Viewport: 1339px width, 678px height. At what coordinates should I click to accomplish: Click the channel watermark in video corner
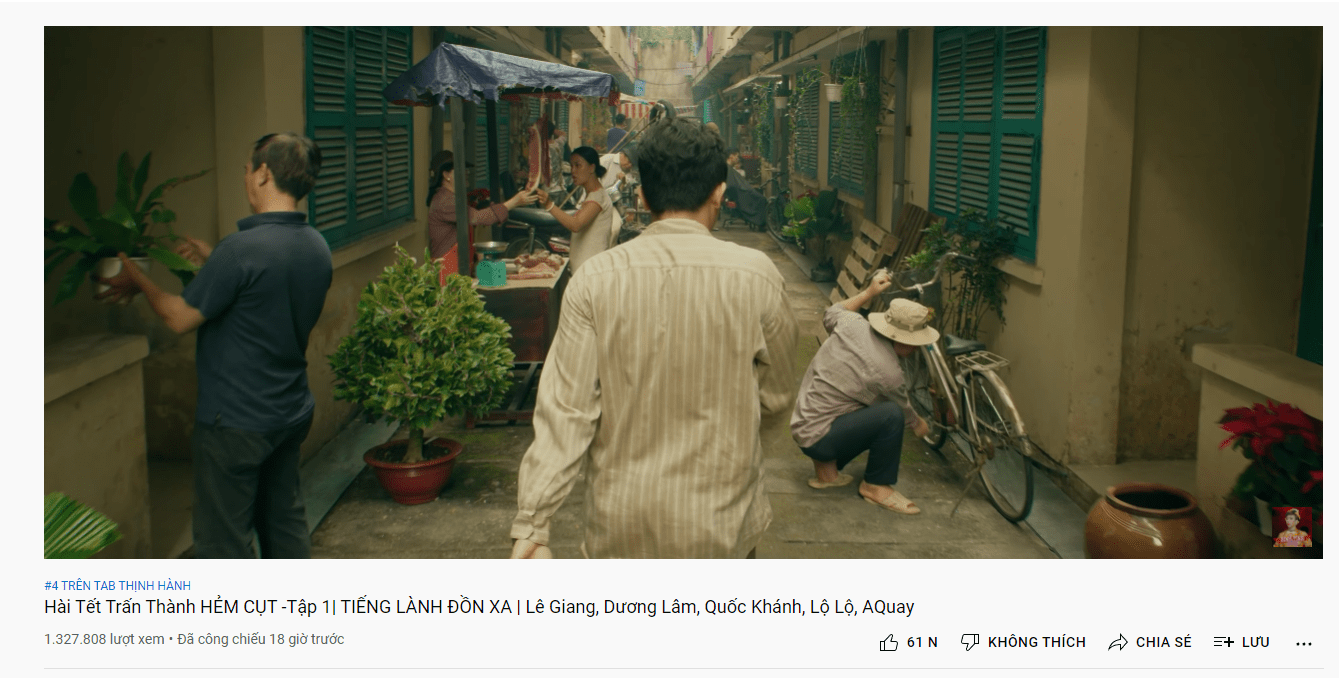[x=1292, y=527]
